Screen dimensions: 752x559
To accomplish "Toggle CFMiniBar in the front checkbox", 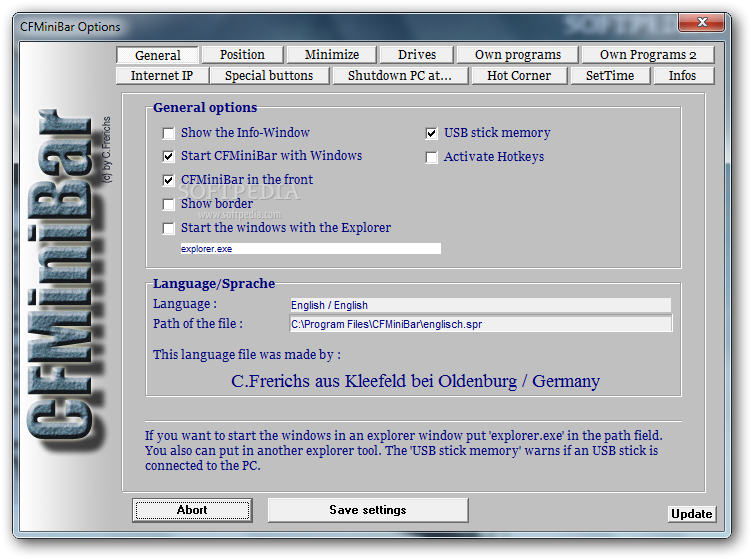I will click(168, 180).
